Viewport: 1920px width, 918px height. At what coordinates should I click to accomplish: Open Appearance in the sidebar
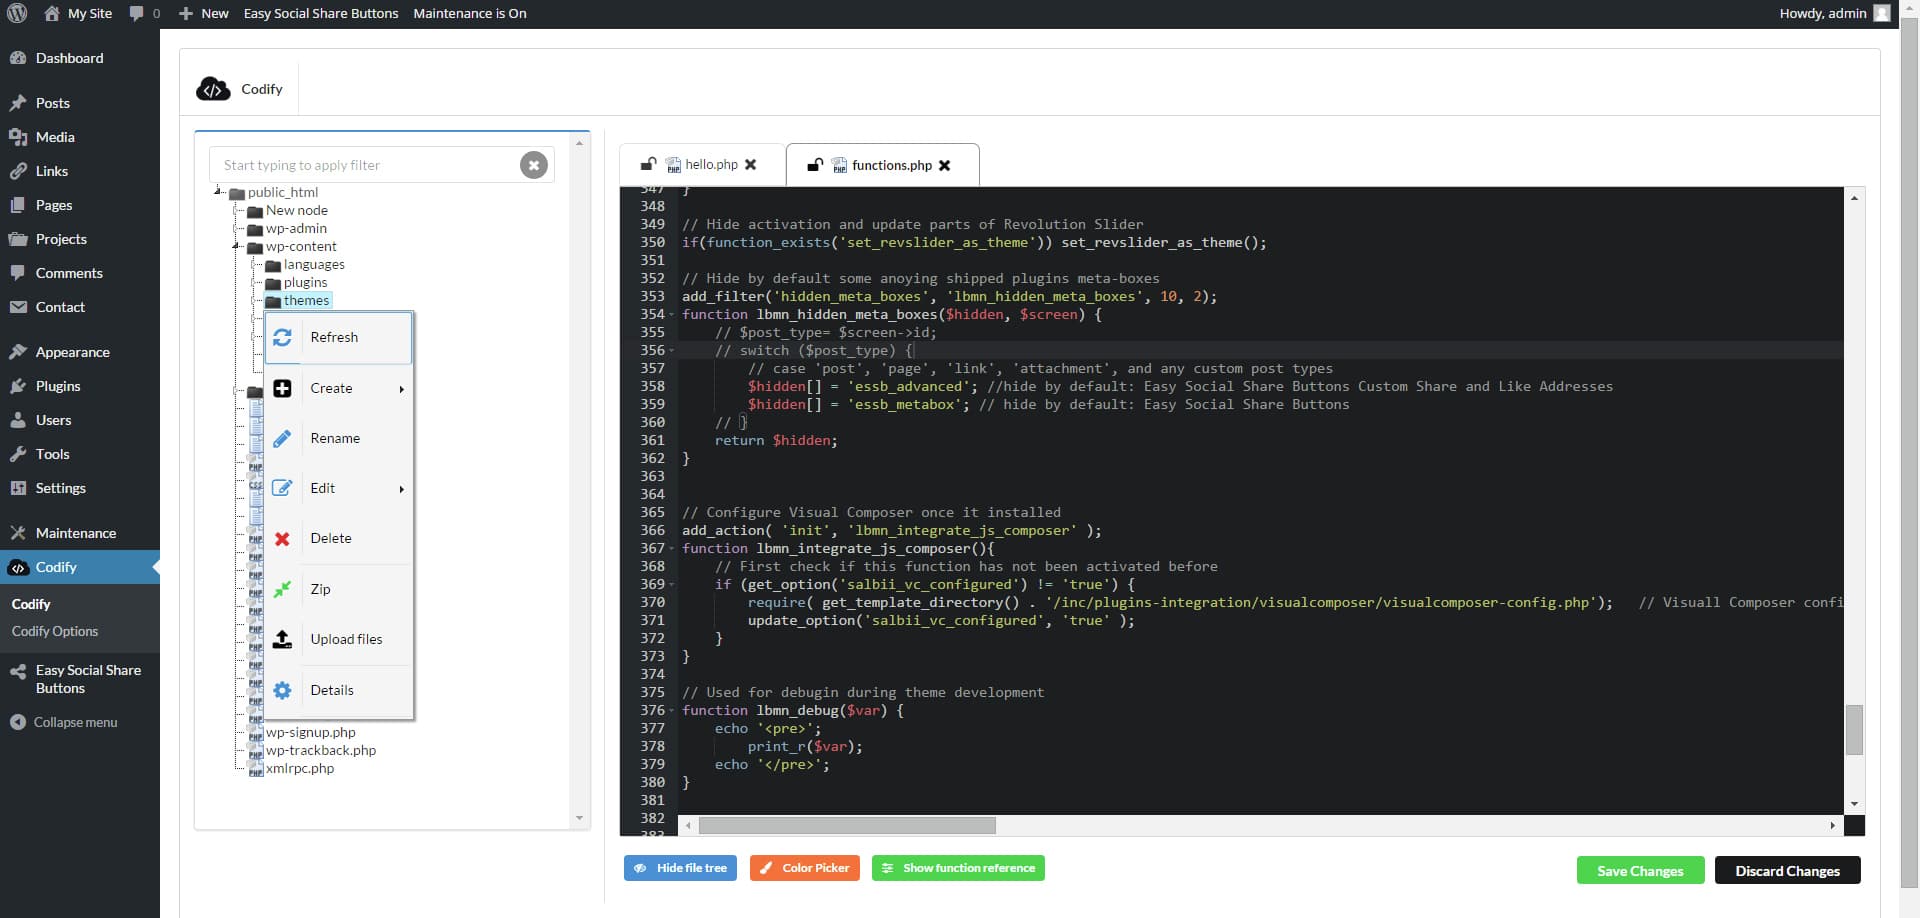[80, 352]
